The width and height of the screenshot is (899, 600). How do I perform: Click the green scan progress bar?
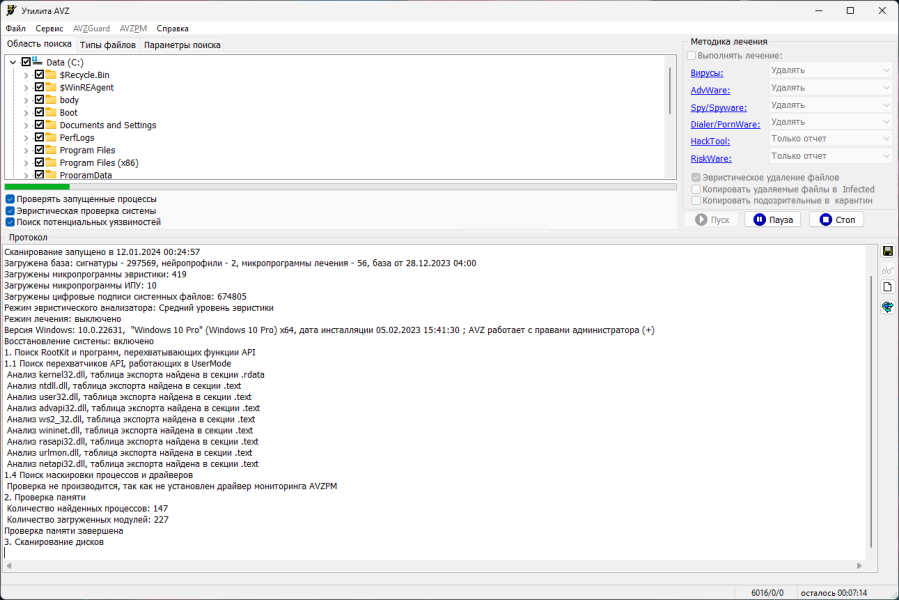point(340,186)
